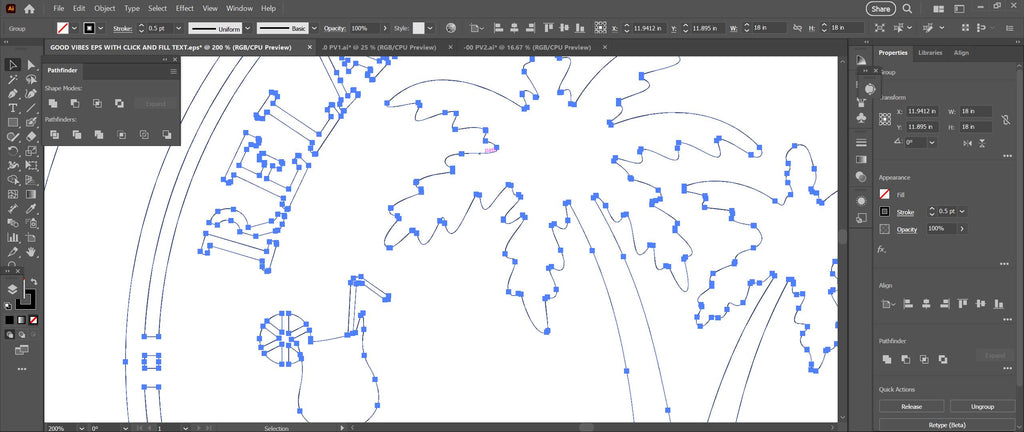The width and height of the screenshot is (1024, 432).
Task: Select the Free Transform tool
Action: (31, 165)
